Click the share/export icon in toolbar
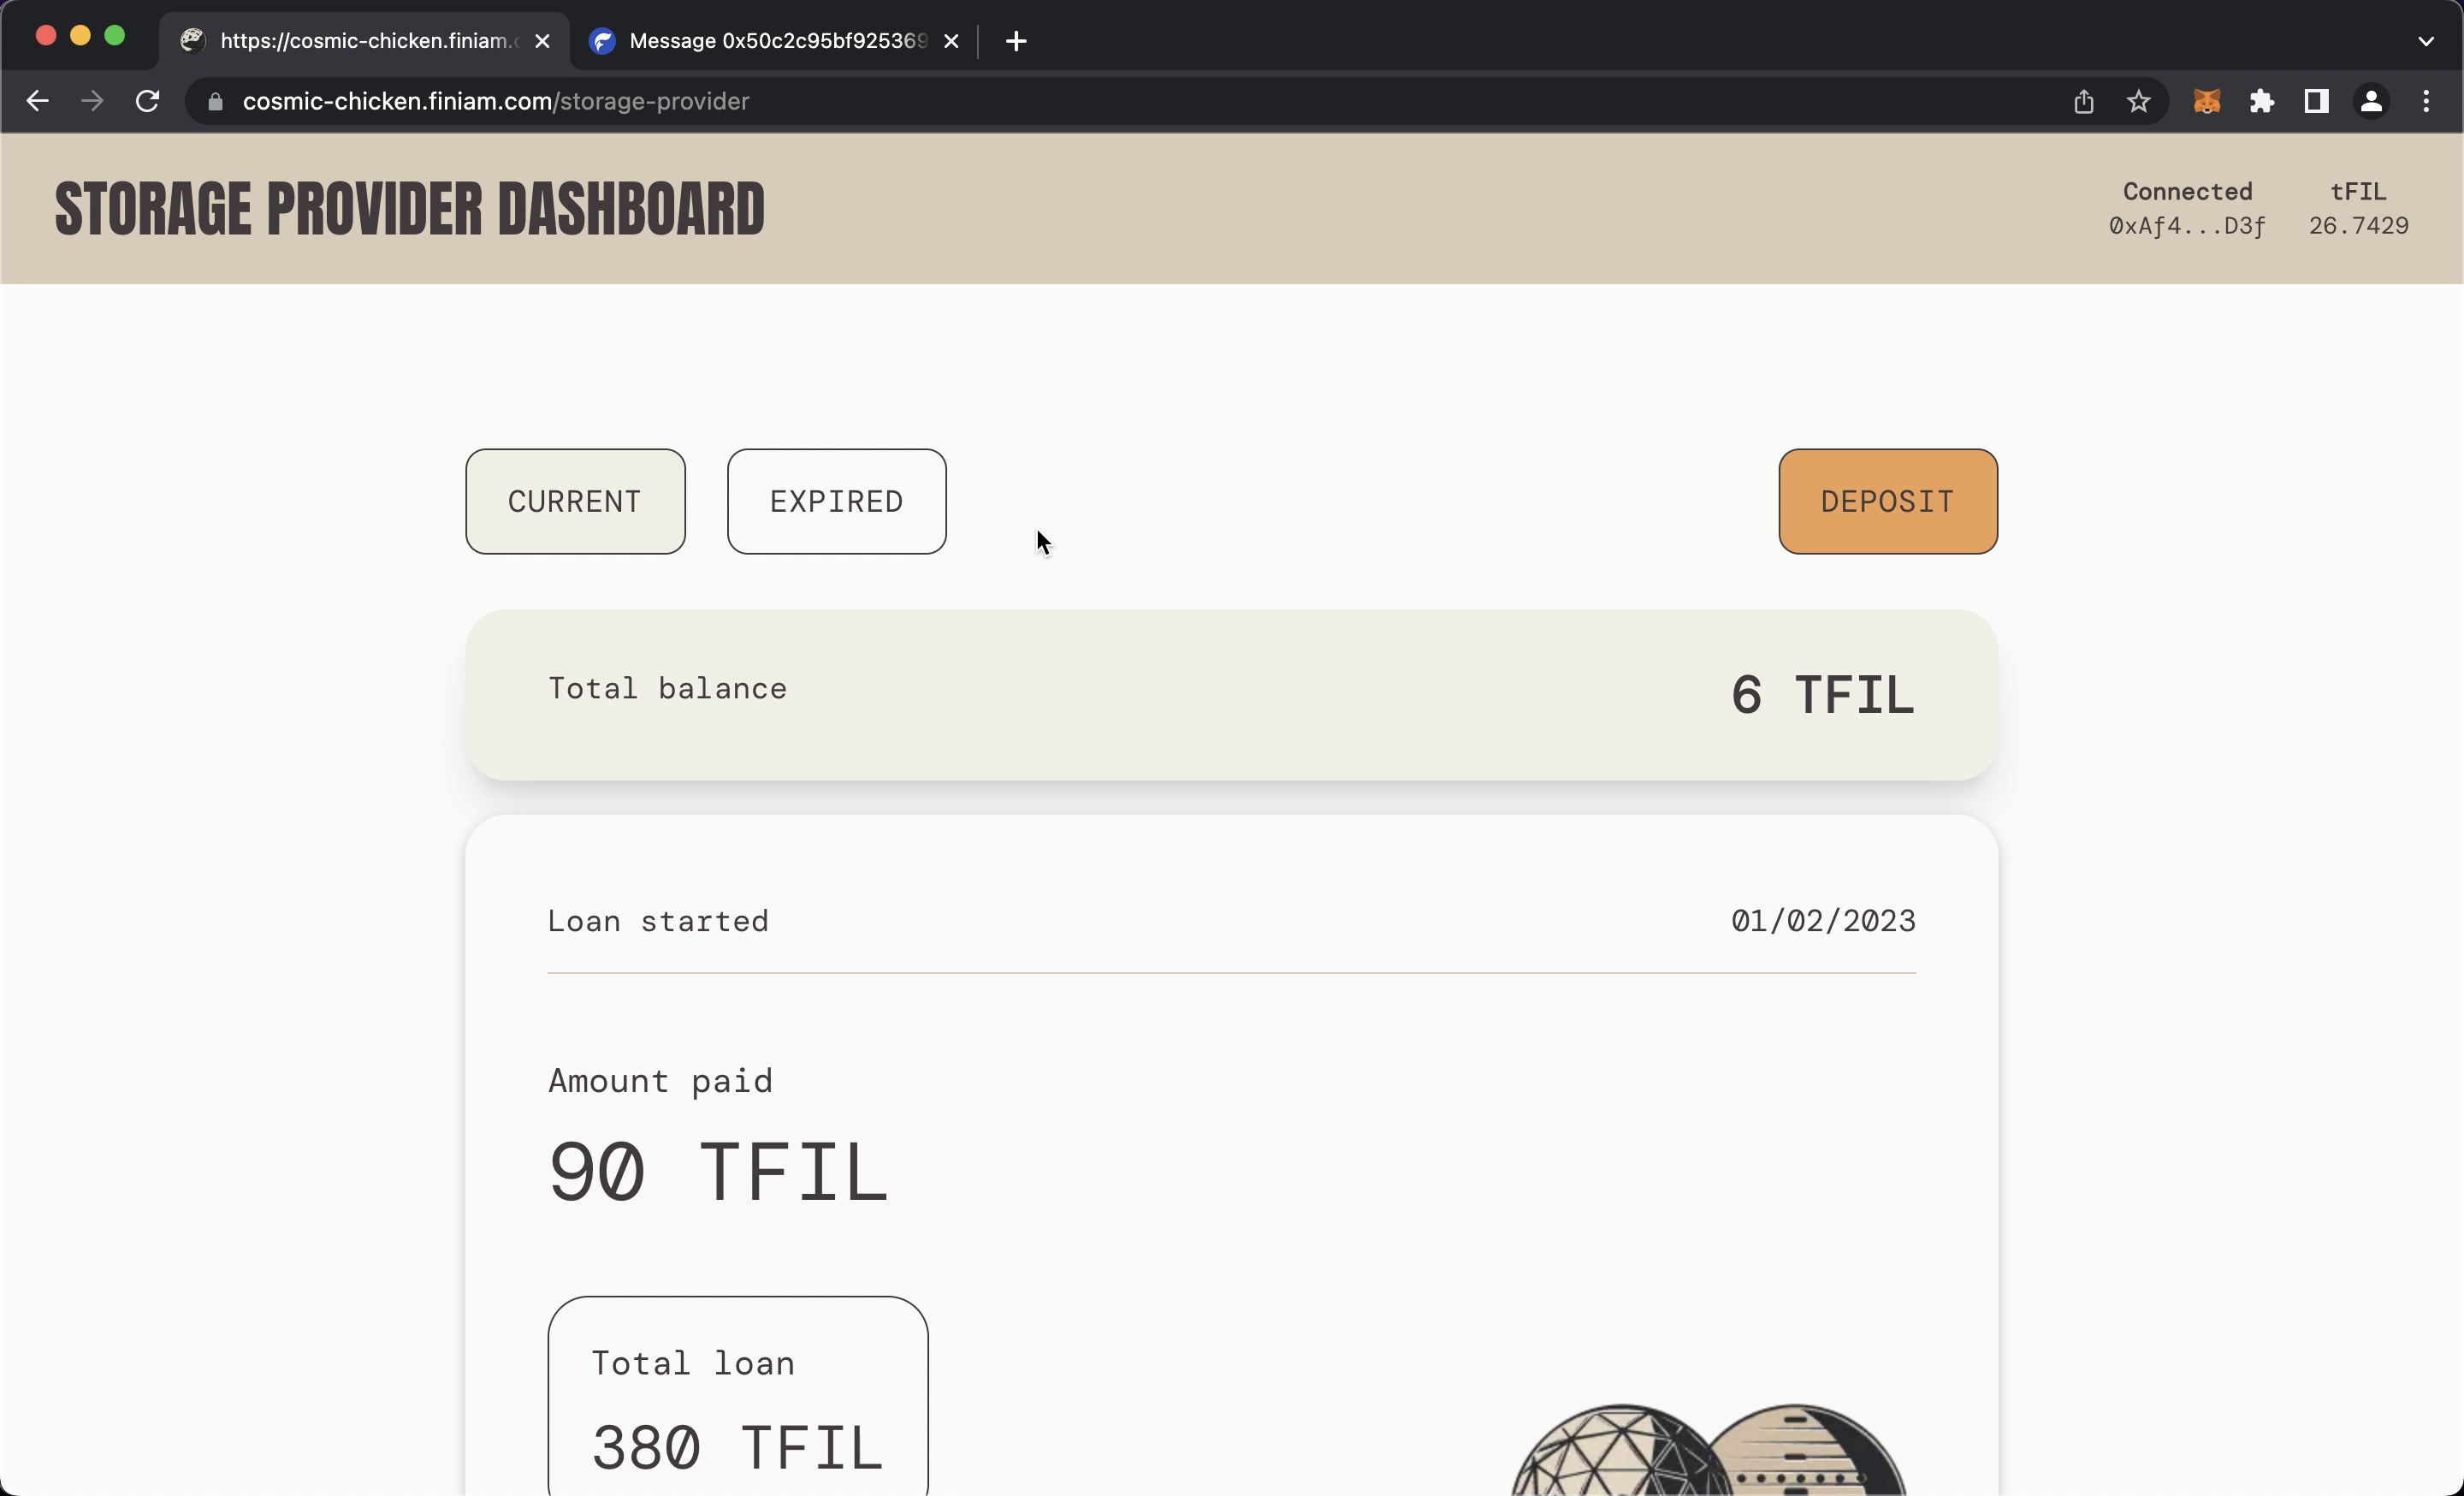This screenshot has height=1496, width=2464. pos(2084,100)
